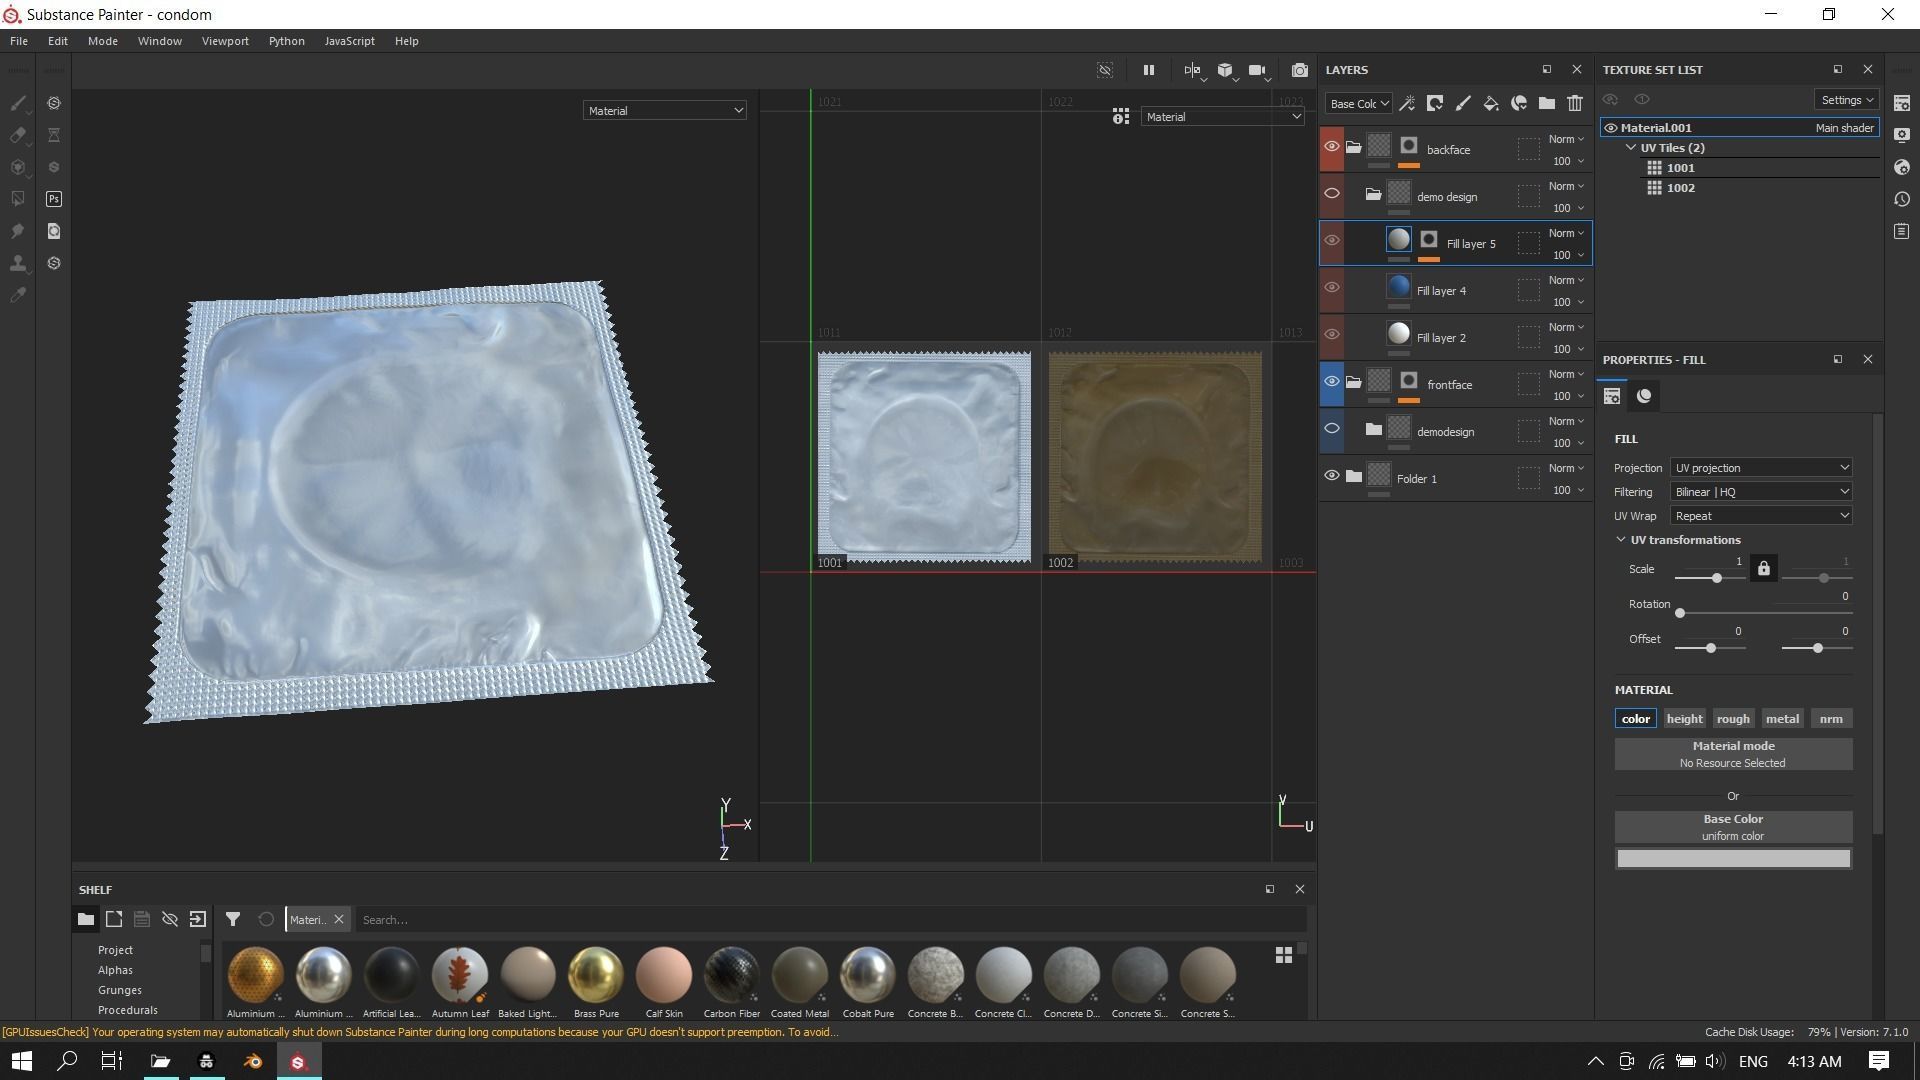Click the Export to Photoshop icon
This screenshot has height=1080, width=1920.
point(54,199)
